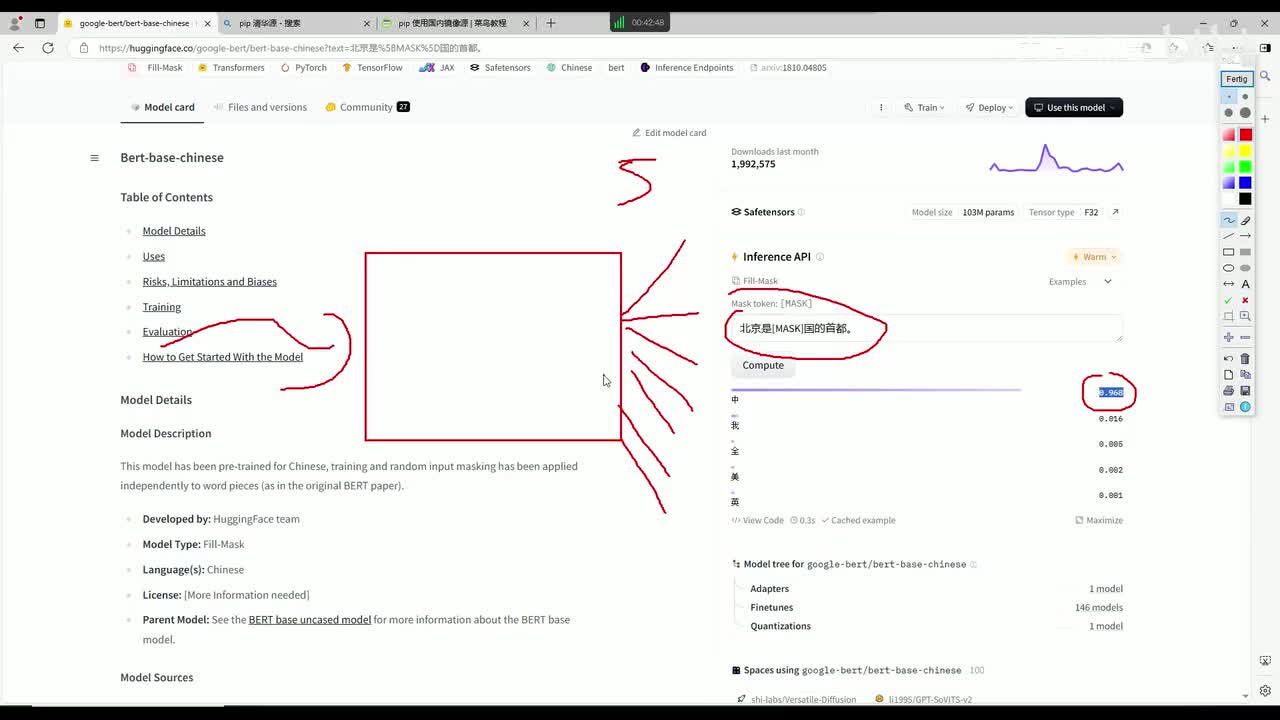1280x720 pixels.
Task: Select the smallest pen size dot
Action: point(1229,97)
